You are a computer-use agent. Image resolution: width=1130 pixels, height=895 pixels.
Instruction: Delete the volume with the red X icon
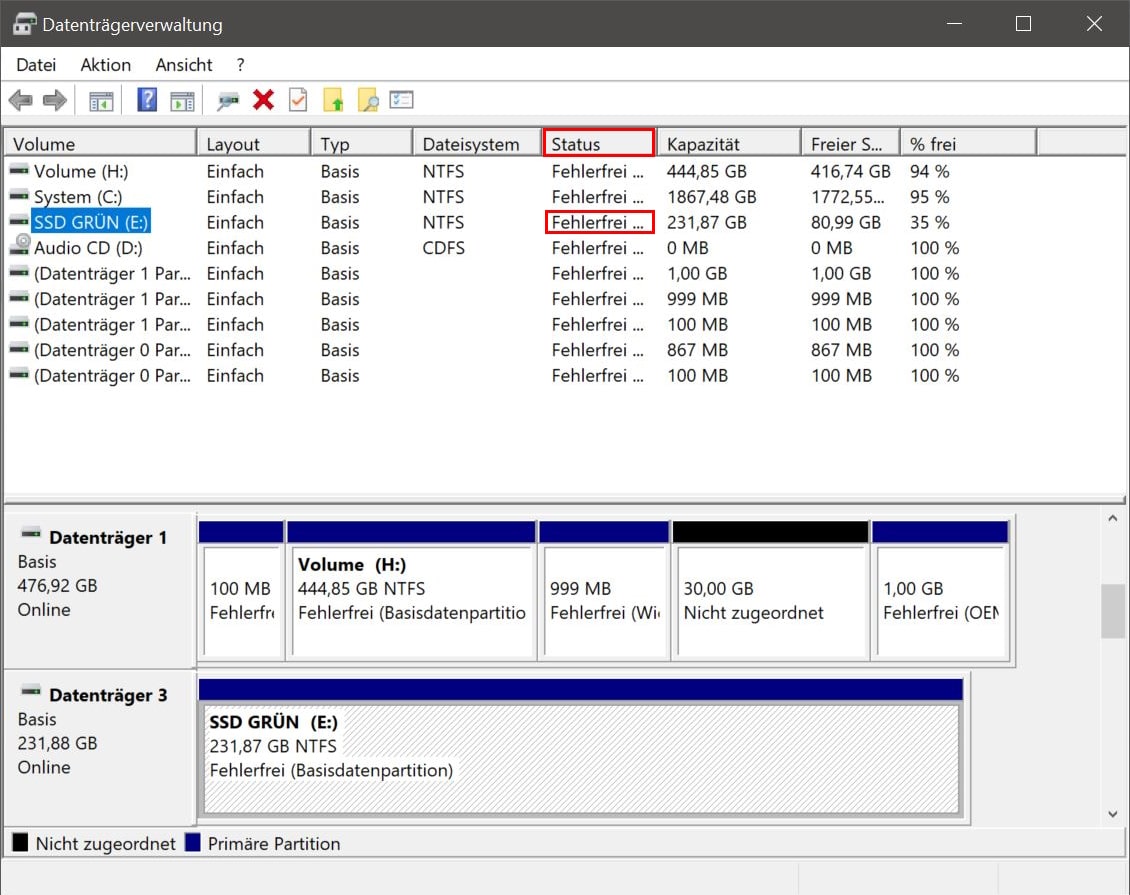[263, 99]
